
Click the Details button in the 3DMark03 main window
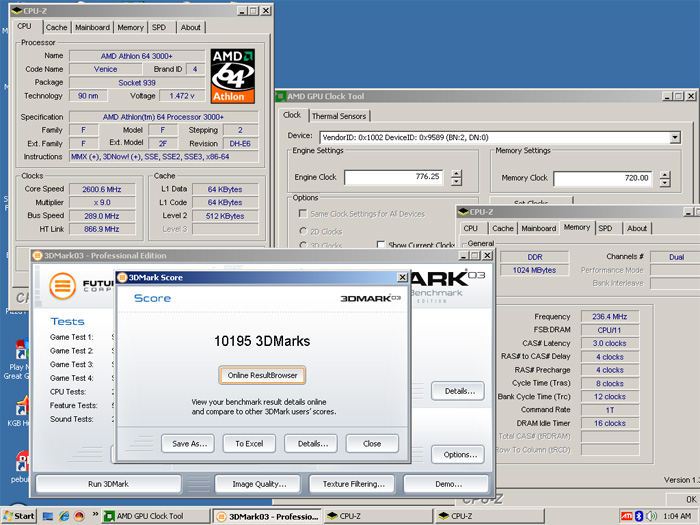pos(458,391)
